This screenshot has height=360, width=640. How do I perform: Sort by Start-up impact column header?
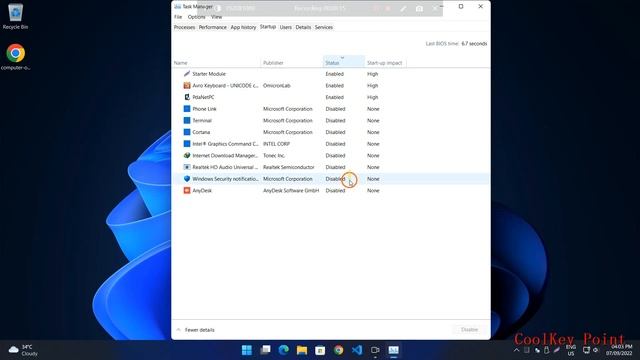[x=385, y=62]
